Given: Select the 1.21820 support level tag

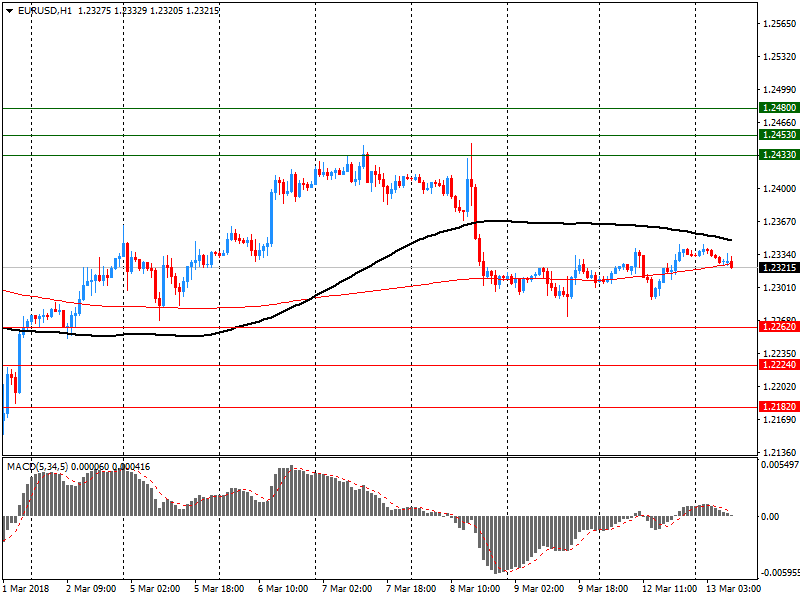Looking at the screenshot, I should (778, 407).
